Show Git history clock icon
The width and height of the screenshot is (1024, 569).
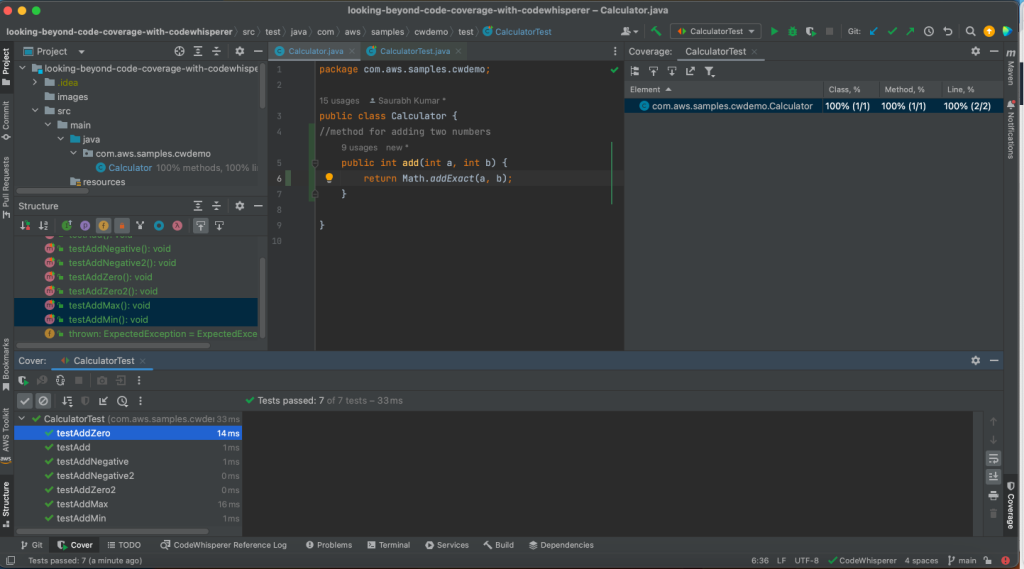coord(929,31)
